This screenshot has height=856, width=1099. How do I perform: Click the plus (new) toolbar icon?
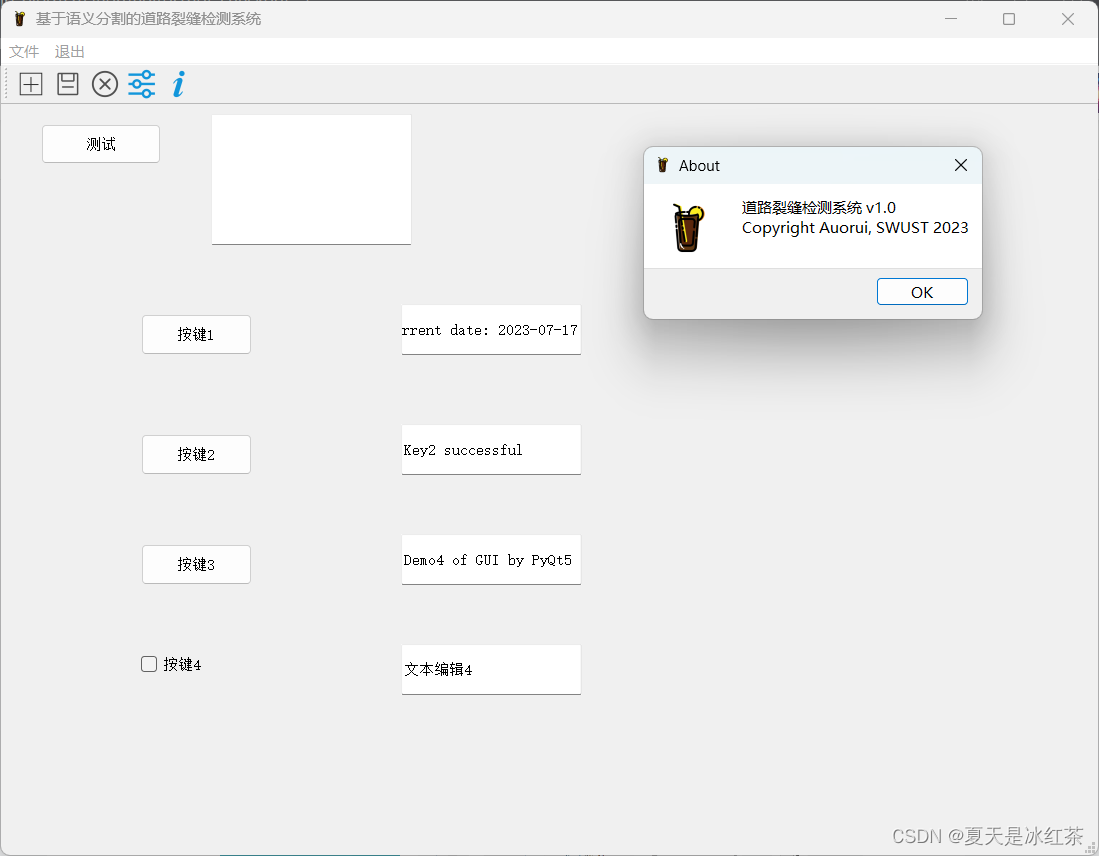[30, 84]
